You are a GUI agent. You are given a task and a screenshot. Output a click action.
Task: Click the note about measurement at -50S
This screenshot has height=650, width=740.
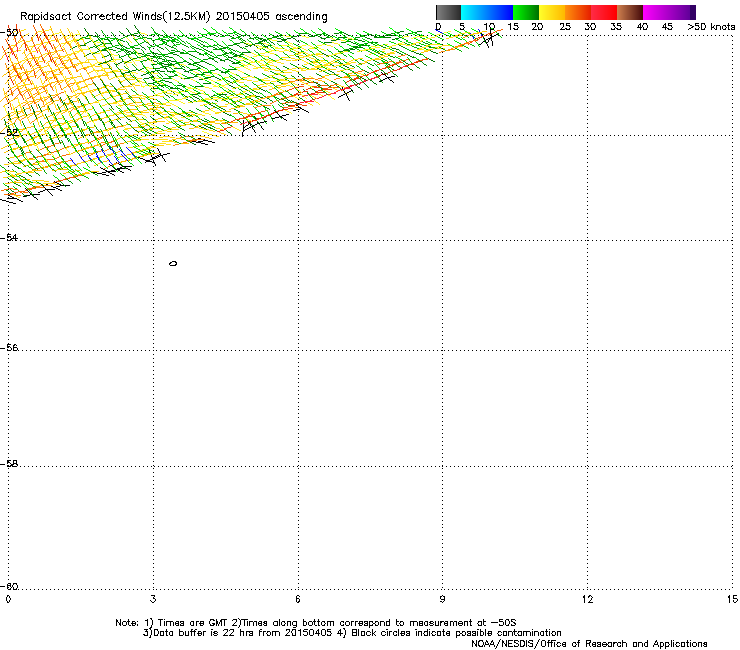379,623
